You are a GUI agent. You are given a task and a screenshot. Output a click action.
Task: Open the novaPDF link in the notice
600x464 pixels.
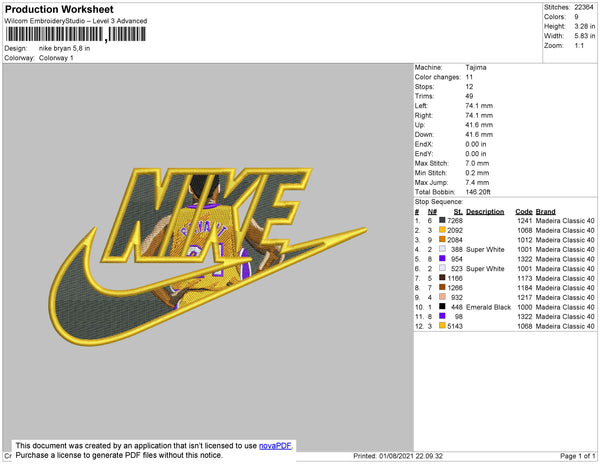click(275, 446)
